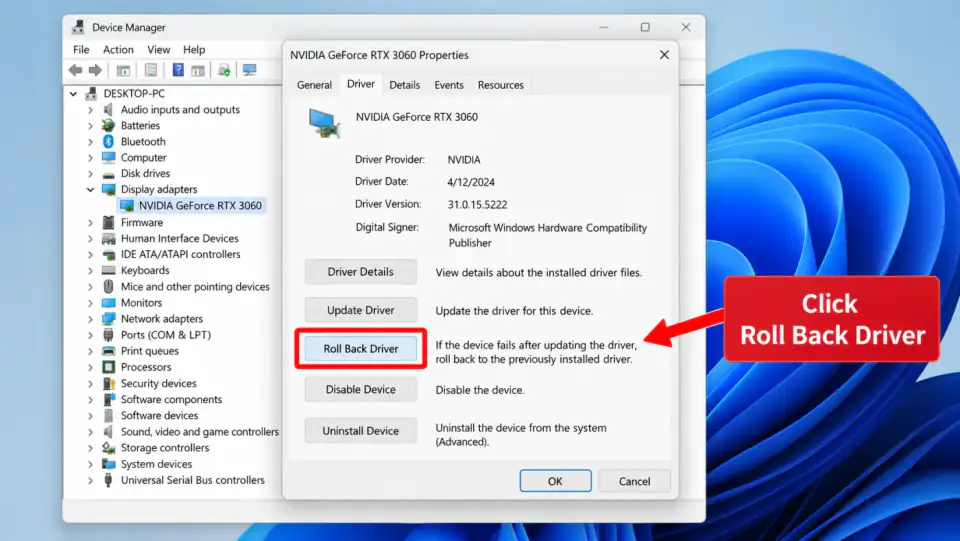Open the Resources tab
960x541 pixels.
click(501, 85)
